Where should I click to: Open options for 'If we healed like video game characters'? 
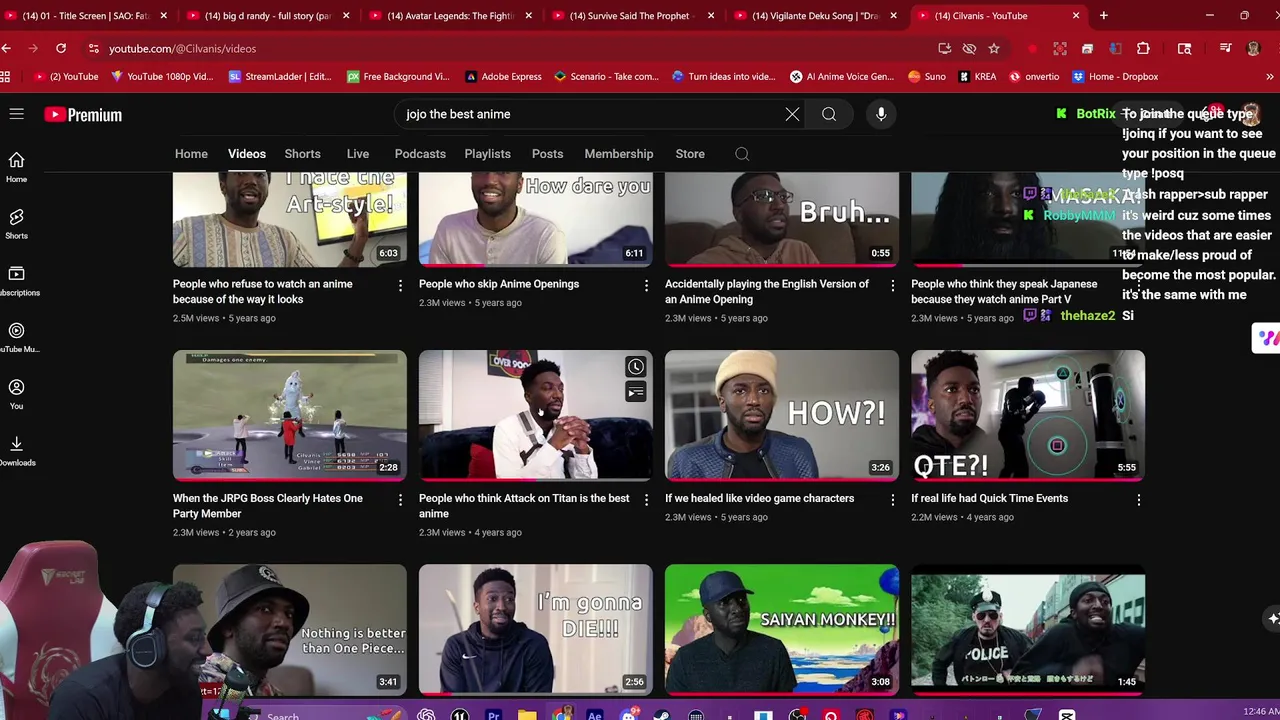point(893,500)
